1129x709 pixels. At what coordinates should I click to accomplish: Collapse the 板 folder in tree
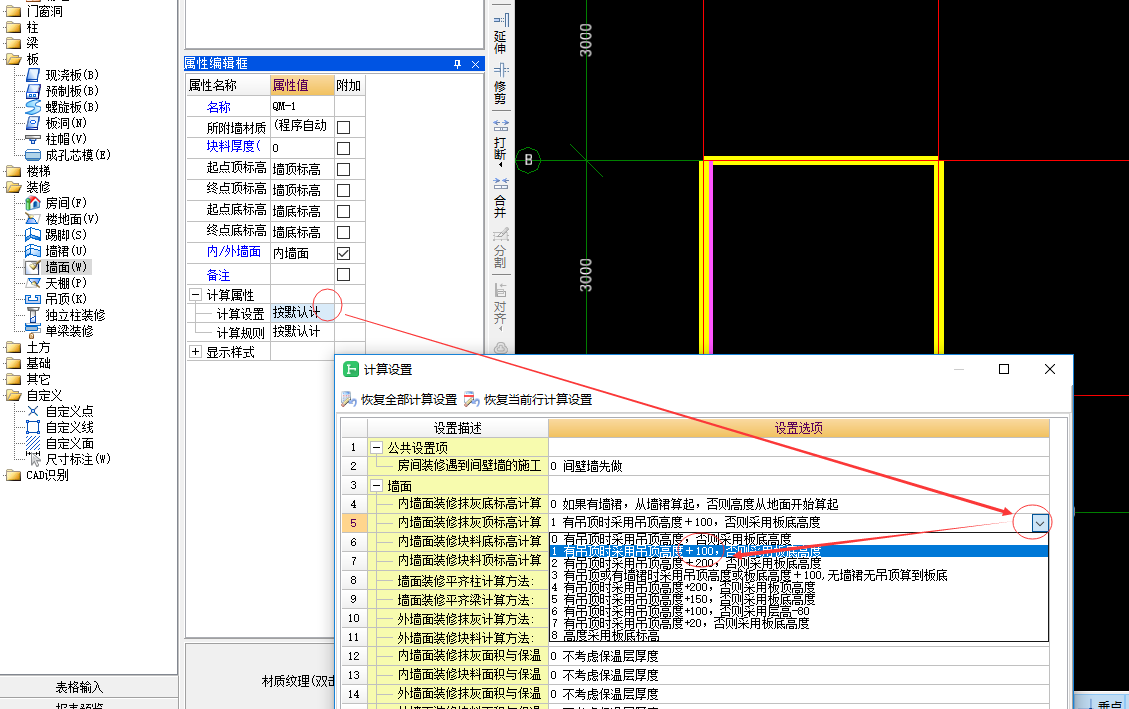[x=13, y=59]
